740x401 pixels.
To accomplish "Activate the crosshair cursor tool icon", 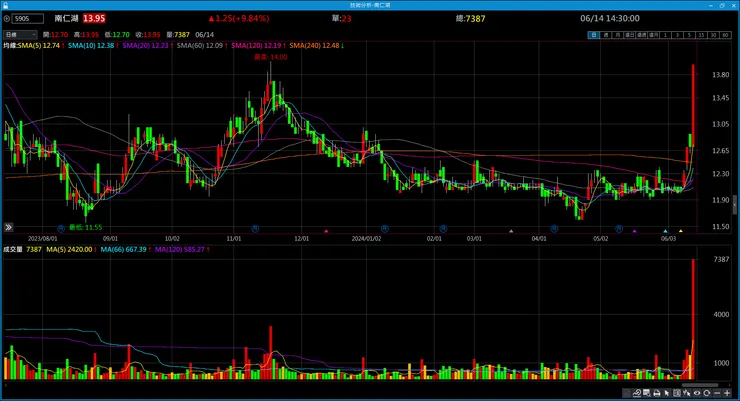I will coord(687,393).
